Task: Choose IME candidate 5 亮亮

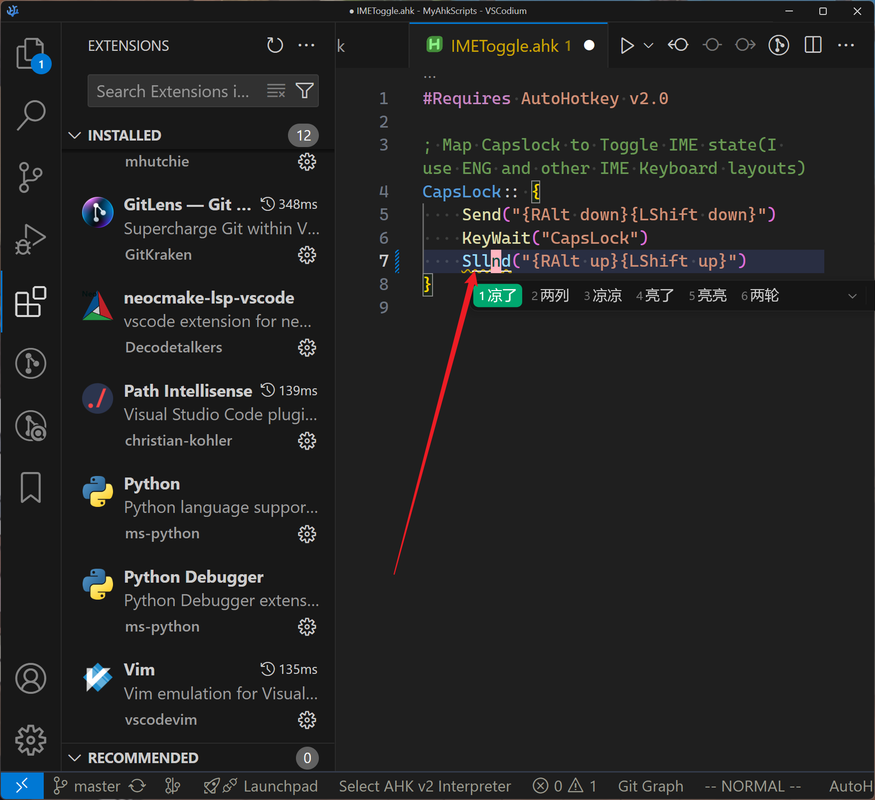Action: 708,296
